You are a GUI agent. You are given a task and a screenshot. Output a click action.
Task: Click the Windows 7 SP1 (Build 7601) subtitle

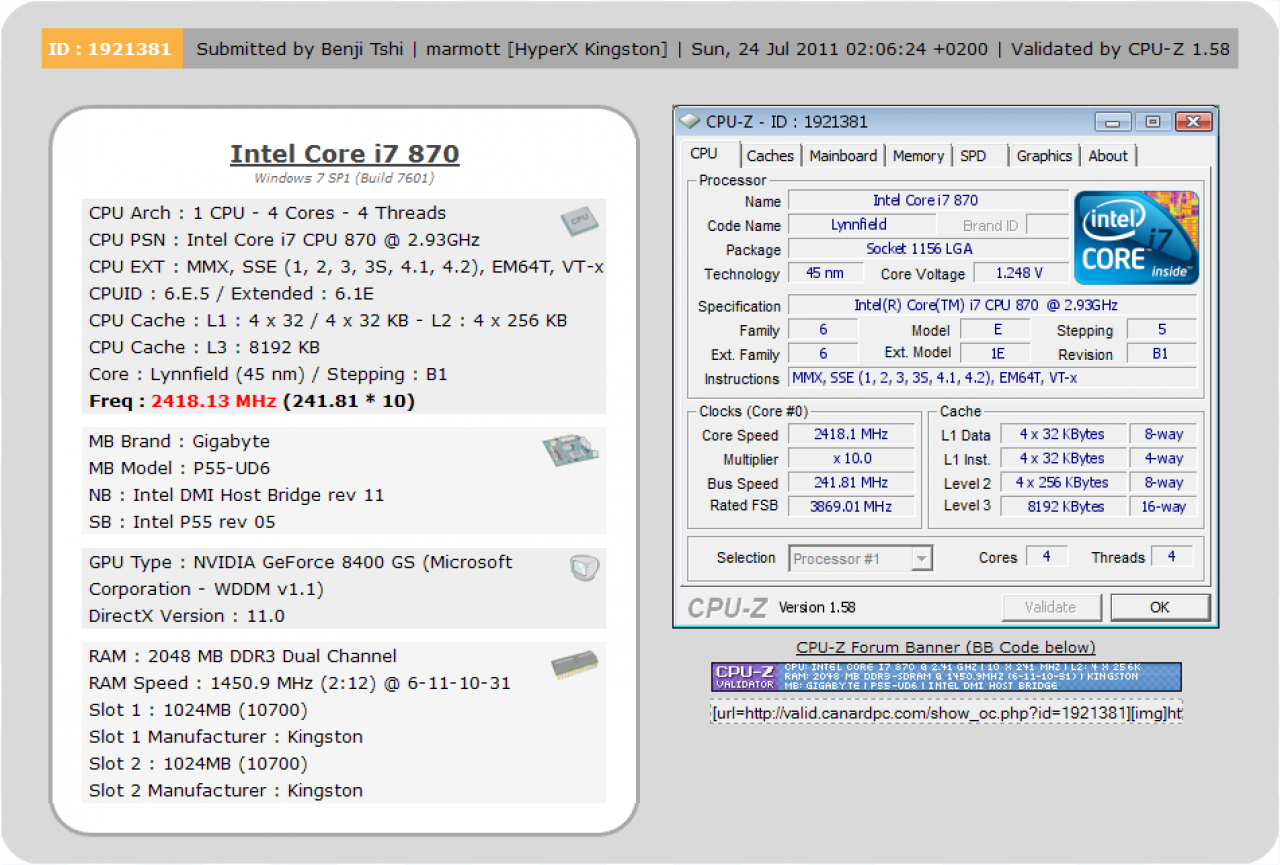(x=344, y=178)
